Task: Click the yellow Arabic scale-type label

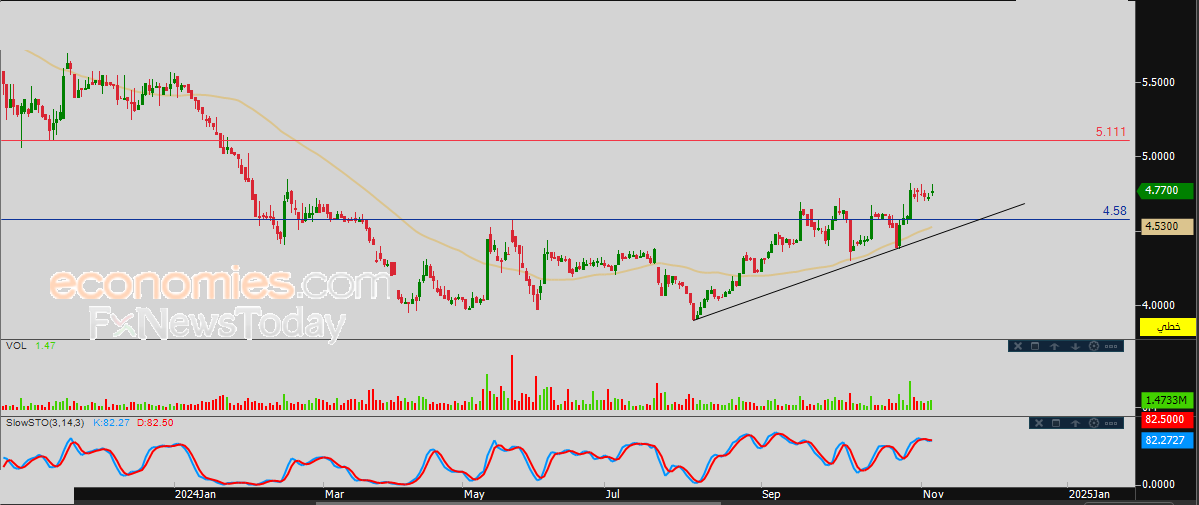Action: (1168, 327)
